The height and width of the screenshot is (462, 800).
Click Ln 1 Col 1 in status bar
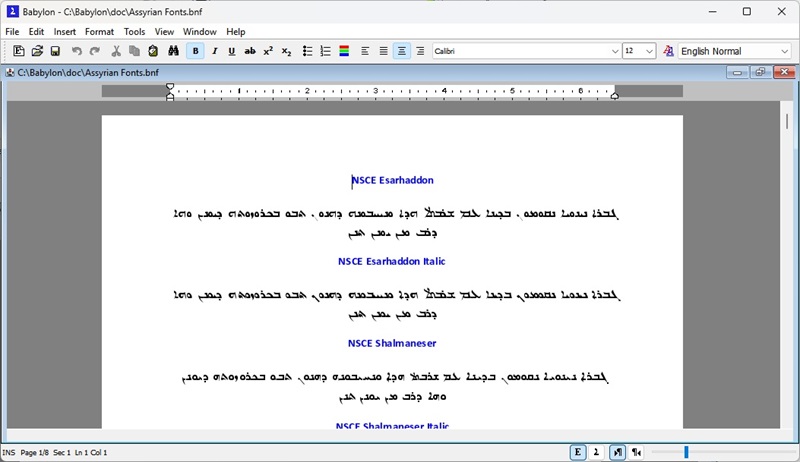(x=91, y=452)
